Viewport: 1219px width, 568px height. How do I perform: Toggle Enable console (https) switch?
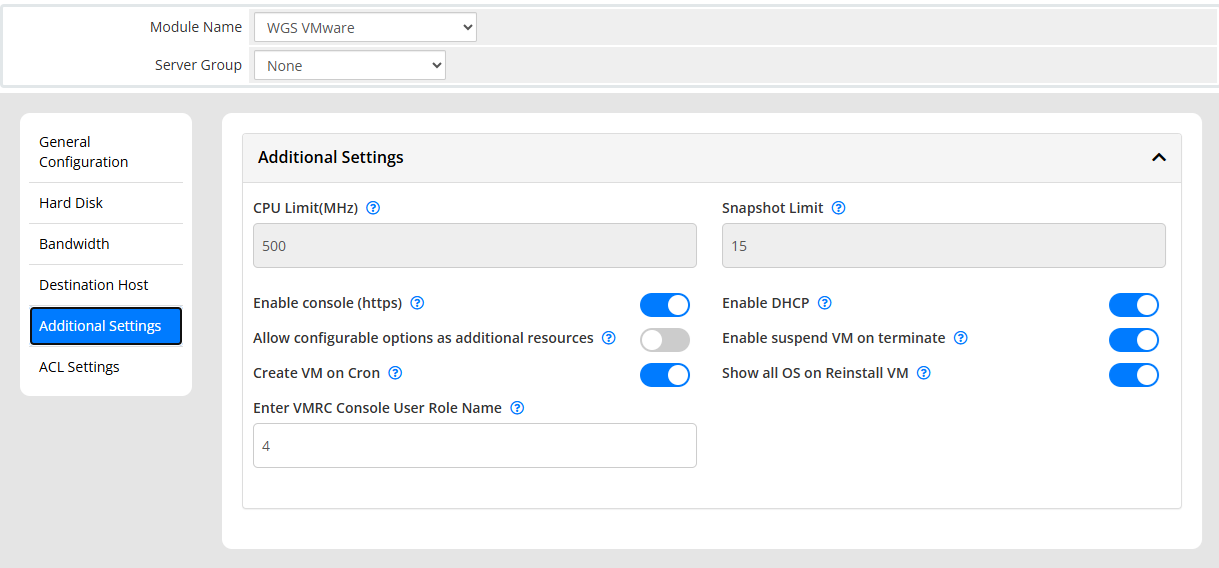coord(665,305)
